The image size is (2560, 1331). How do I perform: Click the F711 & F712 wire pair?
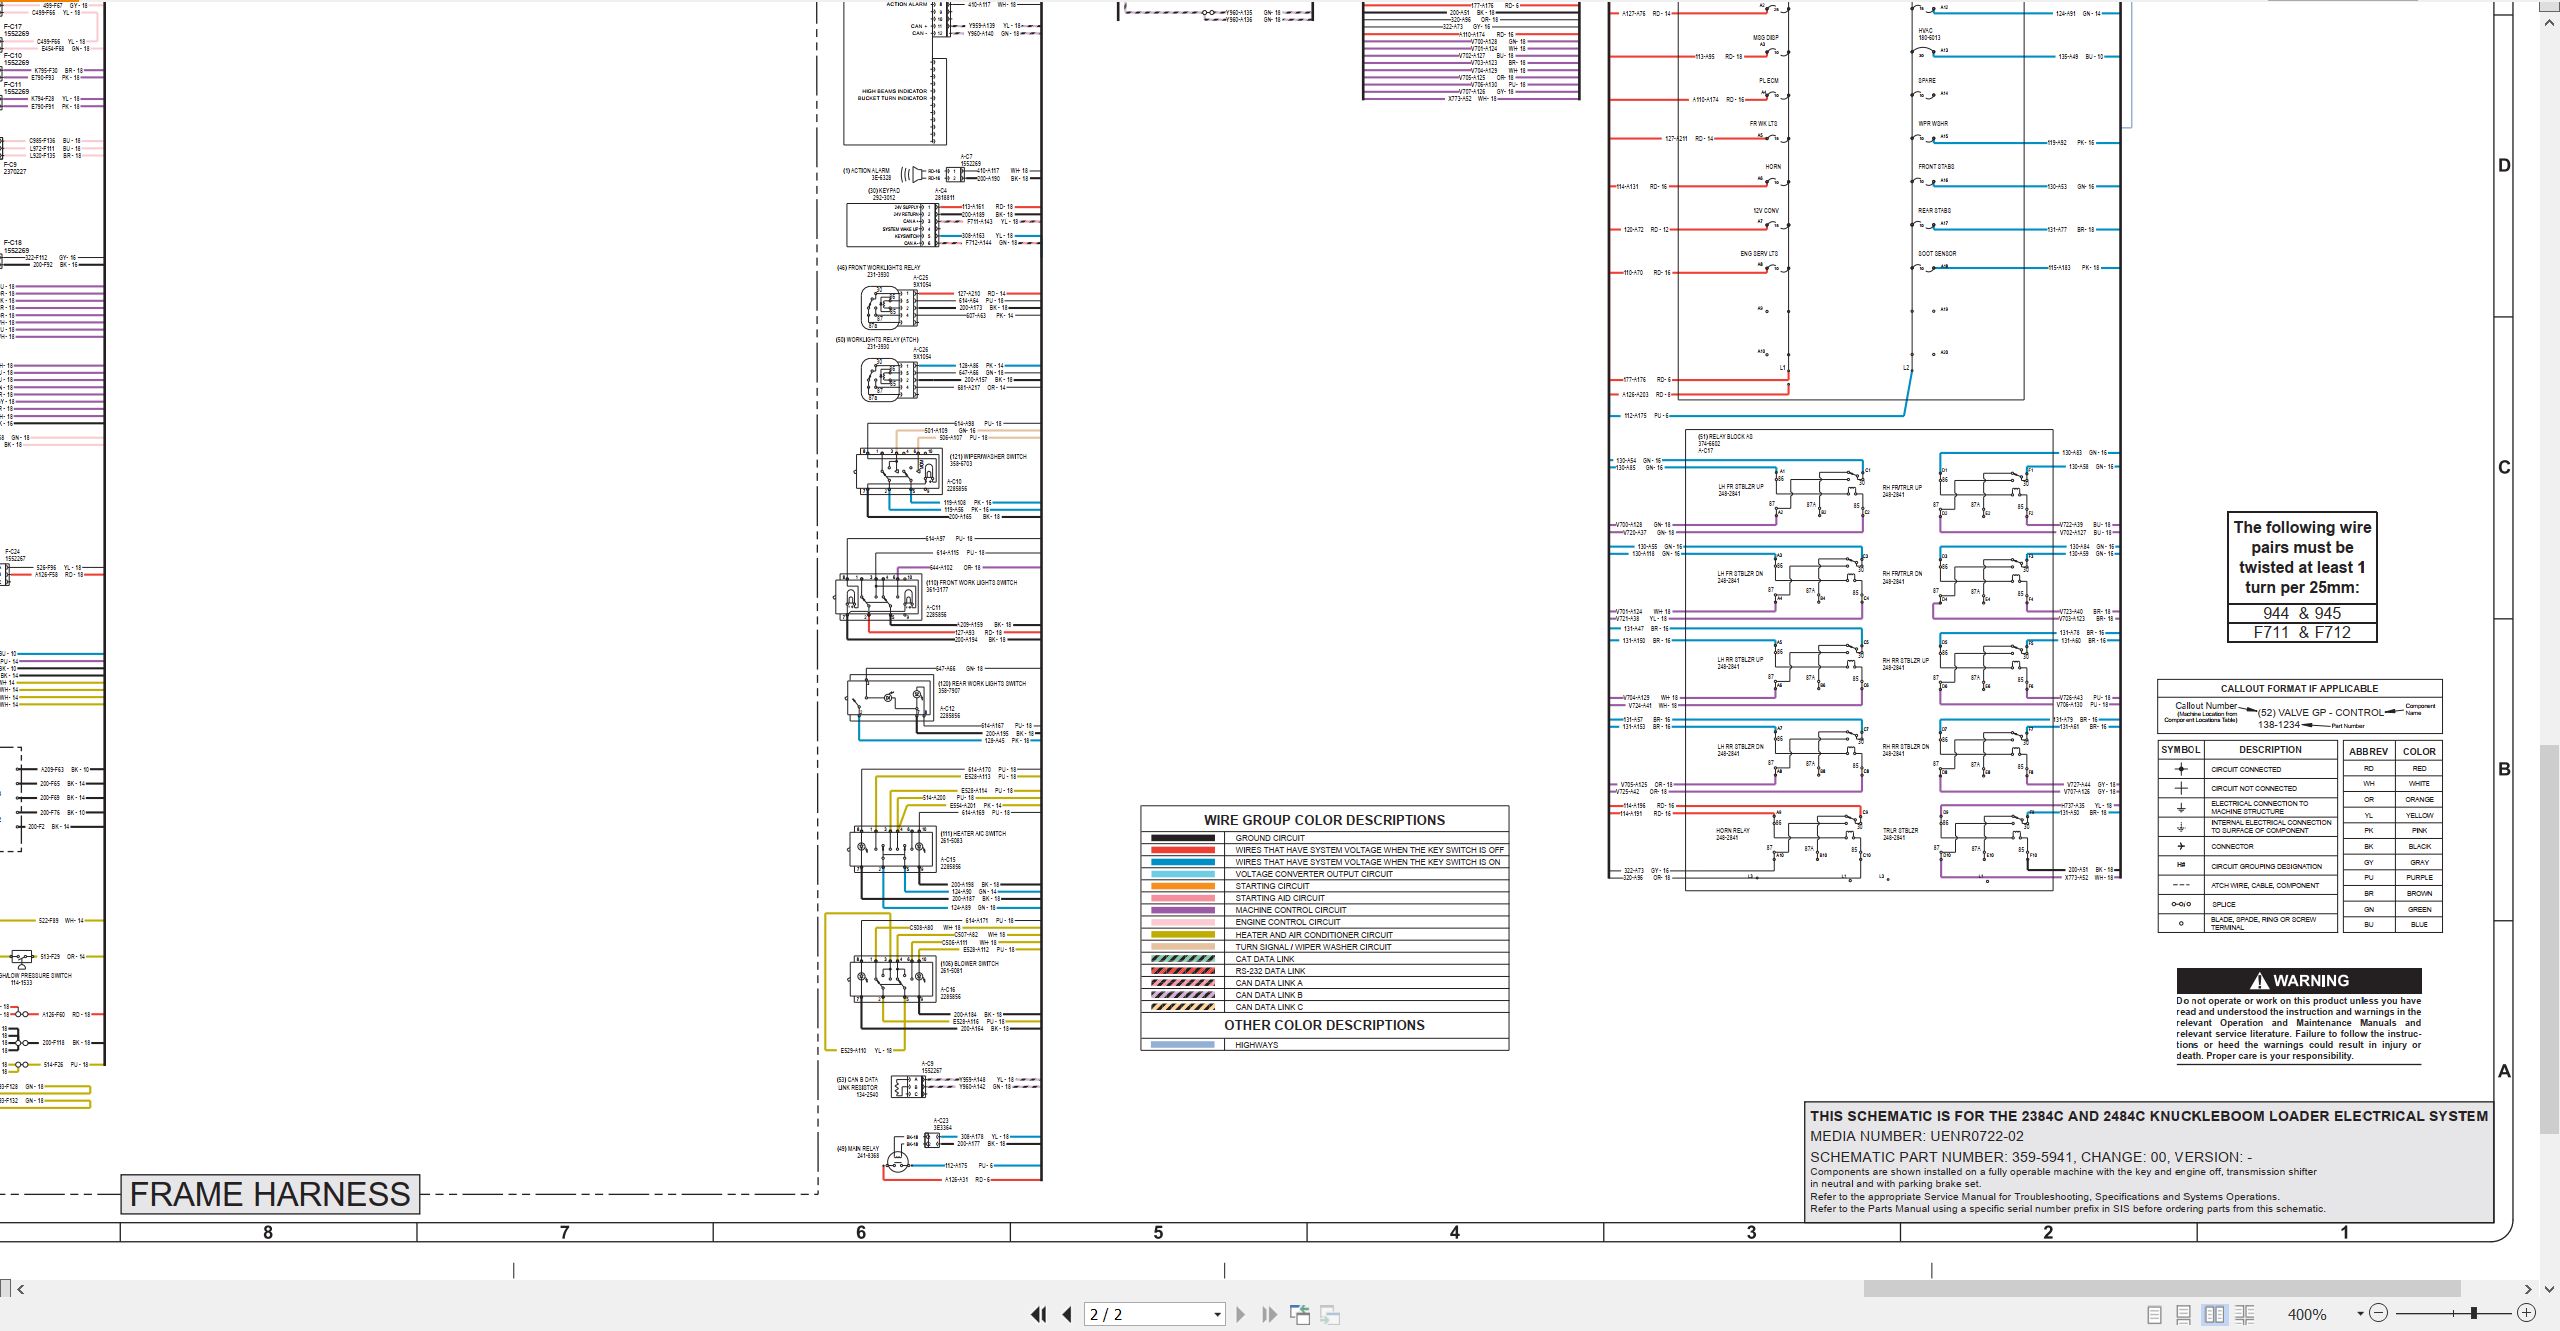pos(2302,632)
